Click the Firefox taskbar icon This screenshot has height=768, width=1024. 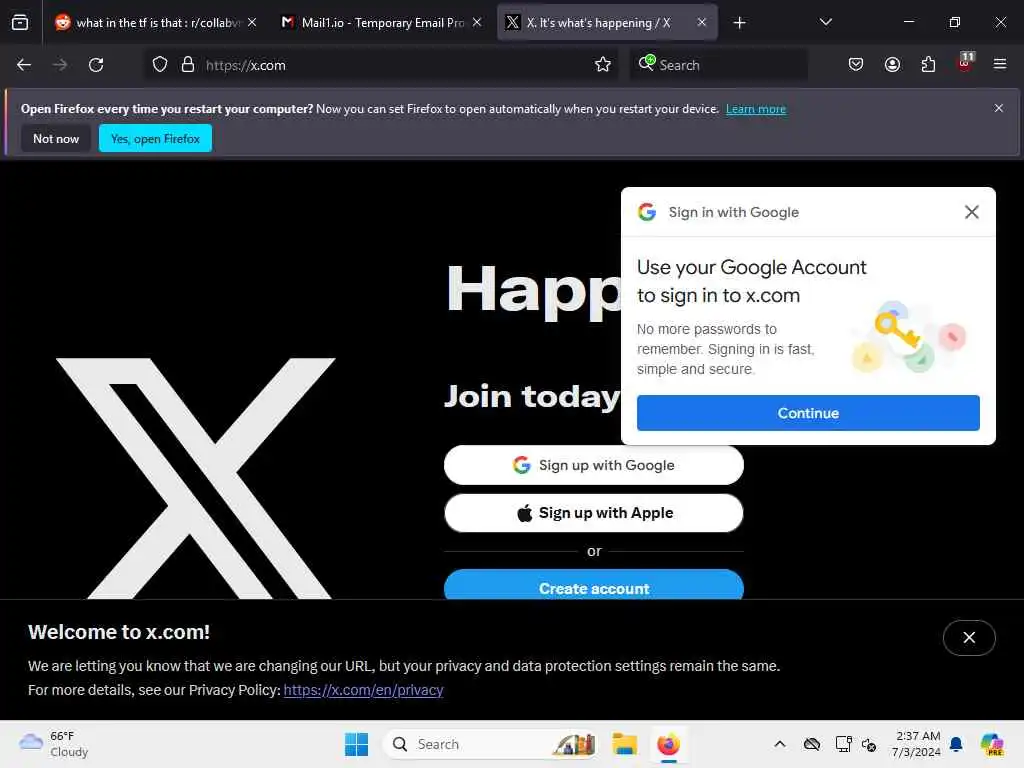[x=668, y=744]
